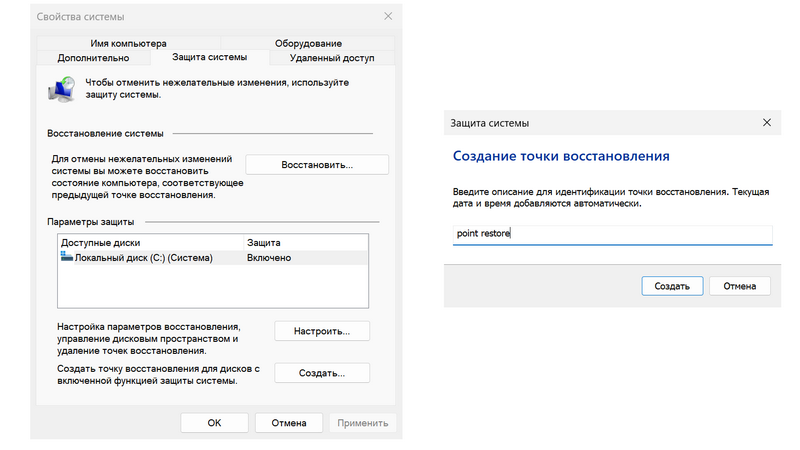Image resolution: width=800 pixels, height=450 pixels.
Task: Click the drive icon of Локальный диск (C:)
Action: [67, 258]
